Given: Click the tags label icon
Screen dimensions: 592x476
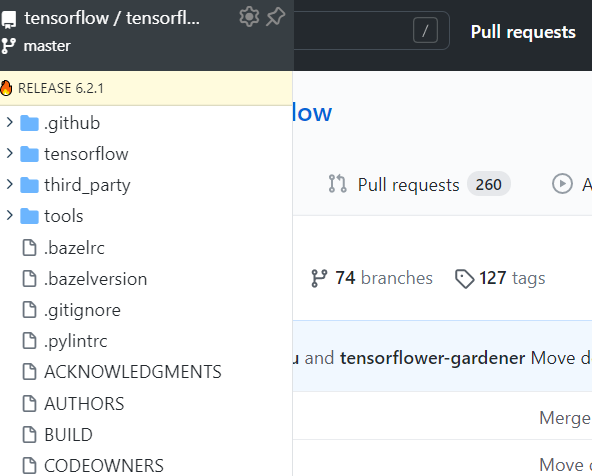Looking at the screenshot, I should 464,279.
